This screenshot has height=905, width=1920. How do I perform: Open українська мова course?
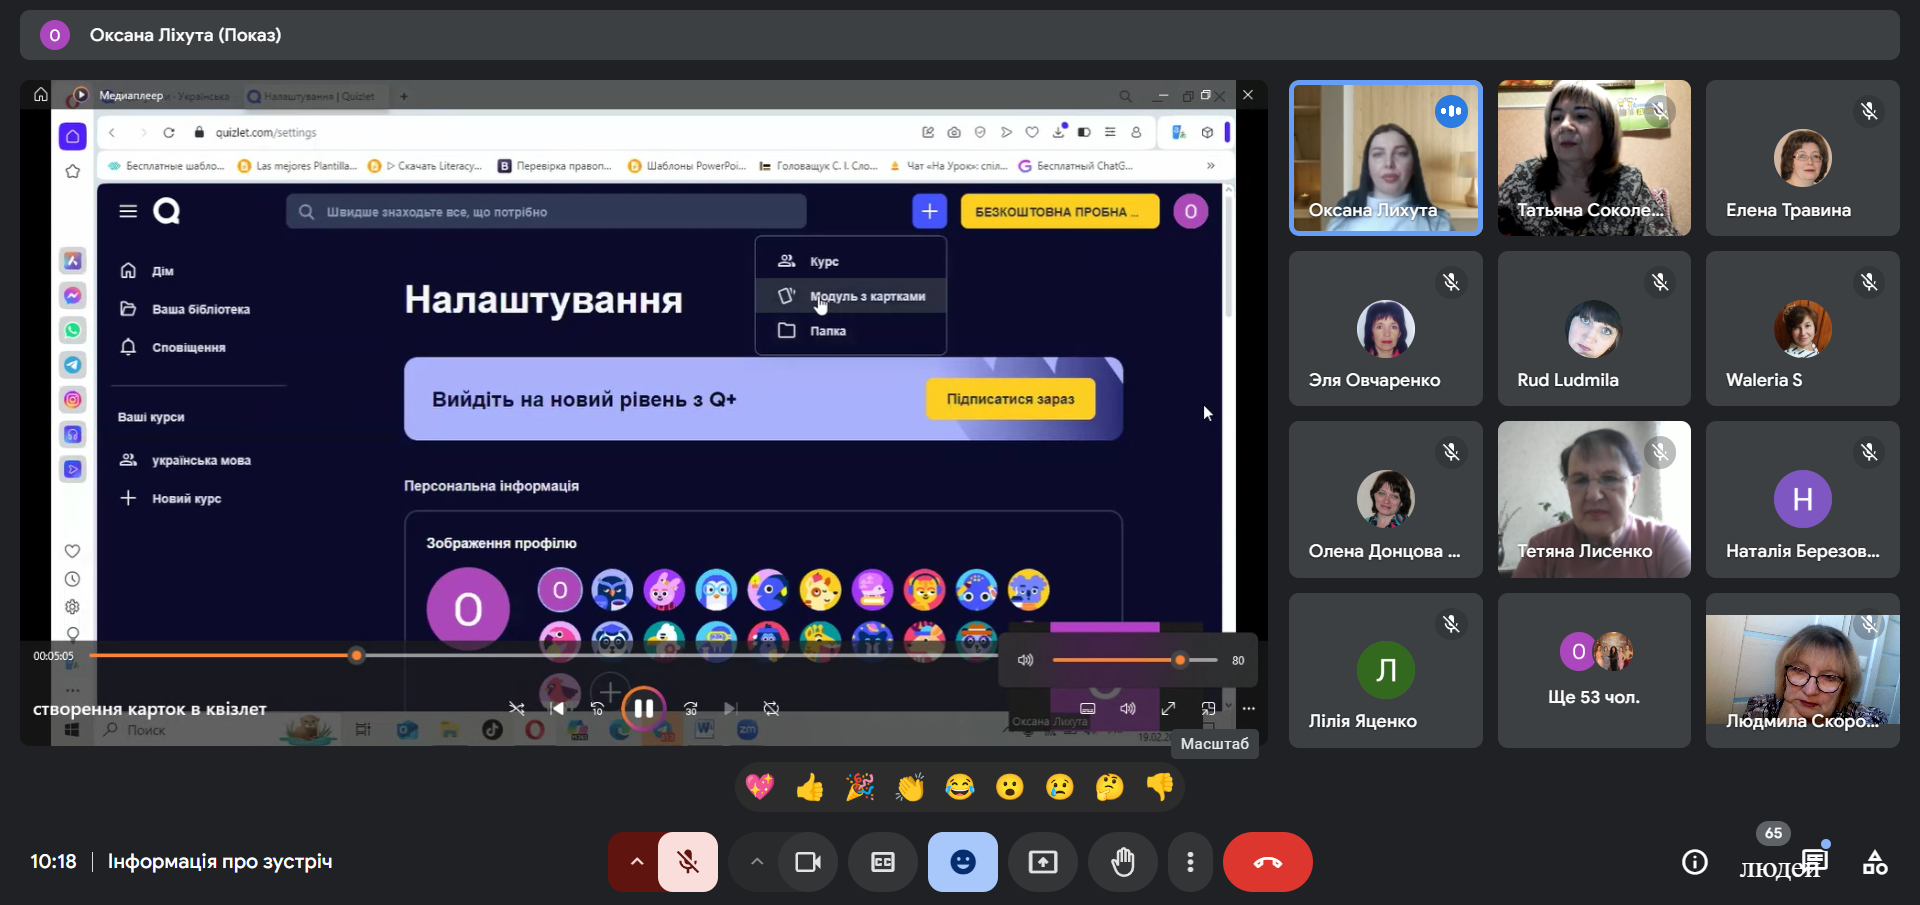(185, 460)
